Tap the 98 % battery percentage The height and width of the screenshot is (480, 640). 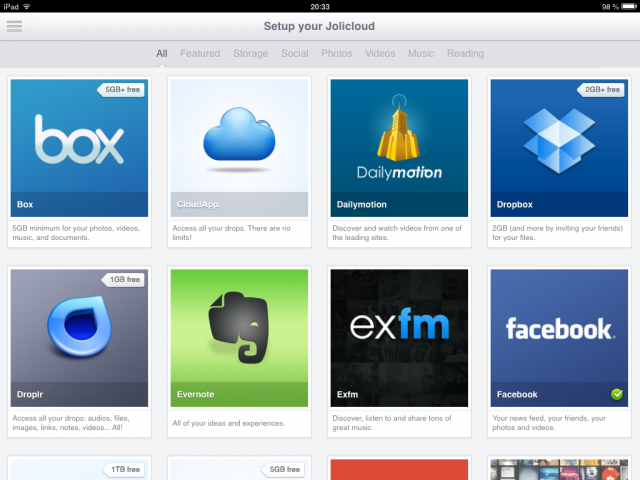pyautogui.click(x=610, y=7)
